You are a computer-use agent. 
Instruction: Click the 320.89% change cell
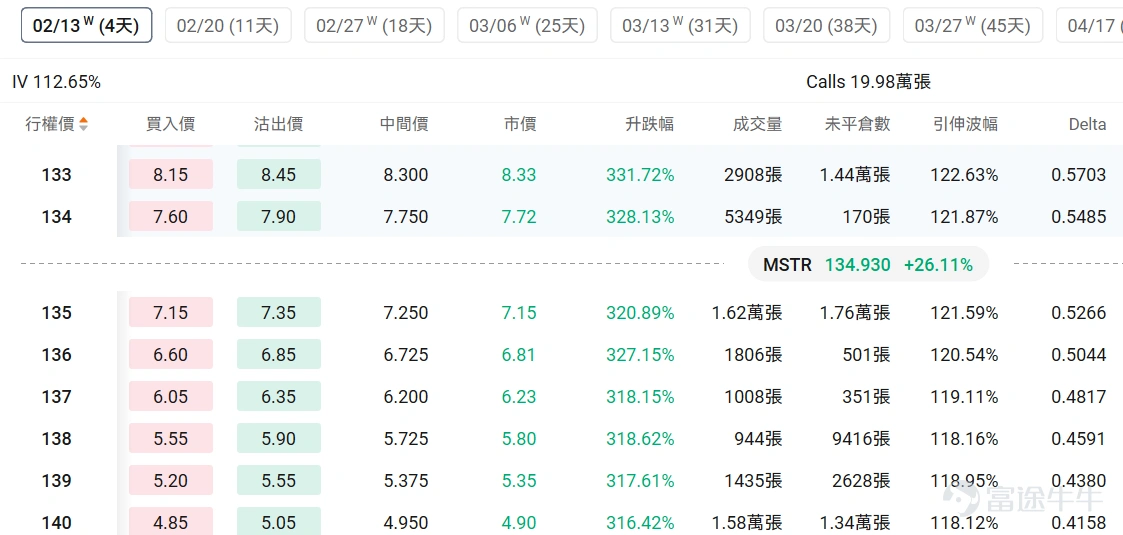coord(640,313)
